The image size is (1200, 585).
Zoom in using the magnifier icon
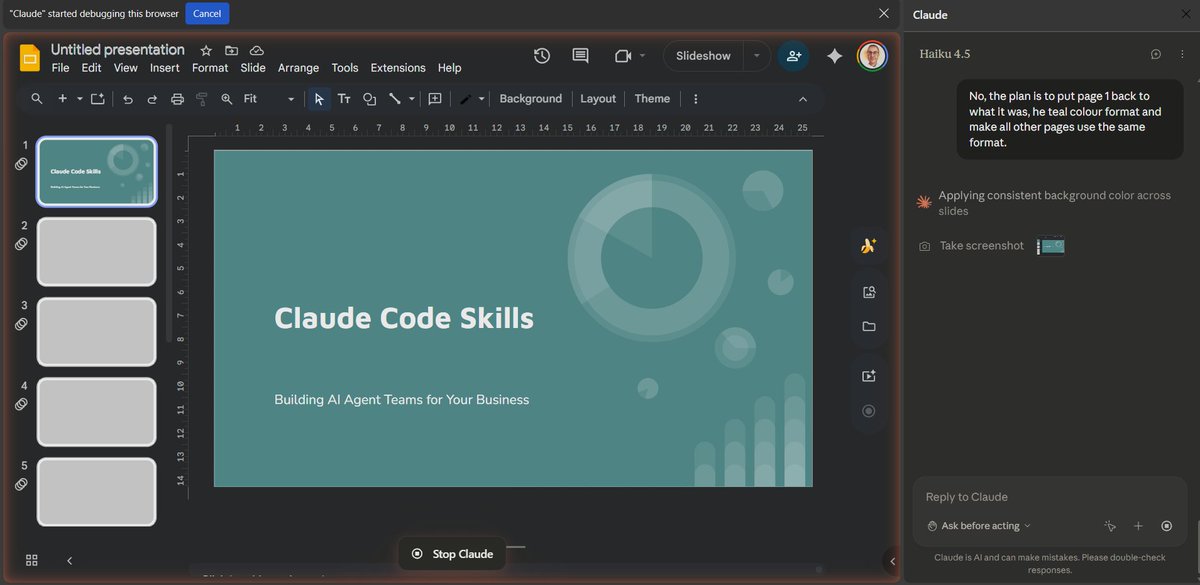[225, 98]
